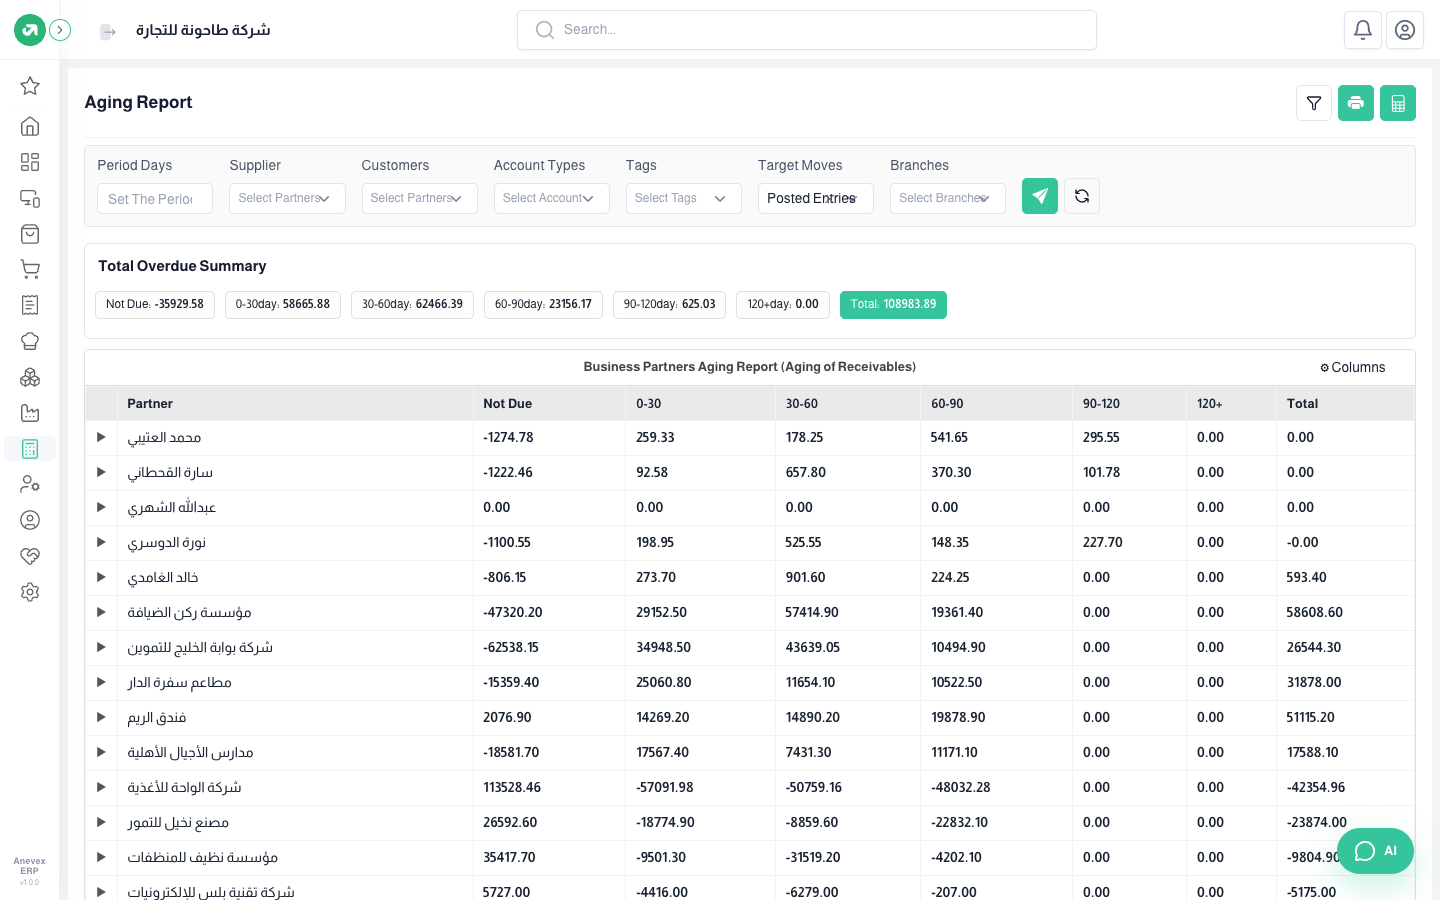The height and width of the screenshot is (900, 1440).
Task: Open chef hat icon in sidebar
Action: click(x=30, y=341)
